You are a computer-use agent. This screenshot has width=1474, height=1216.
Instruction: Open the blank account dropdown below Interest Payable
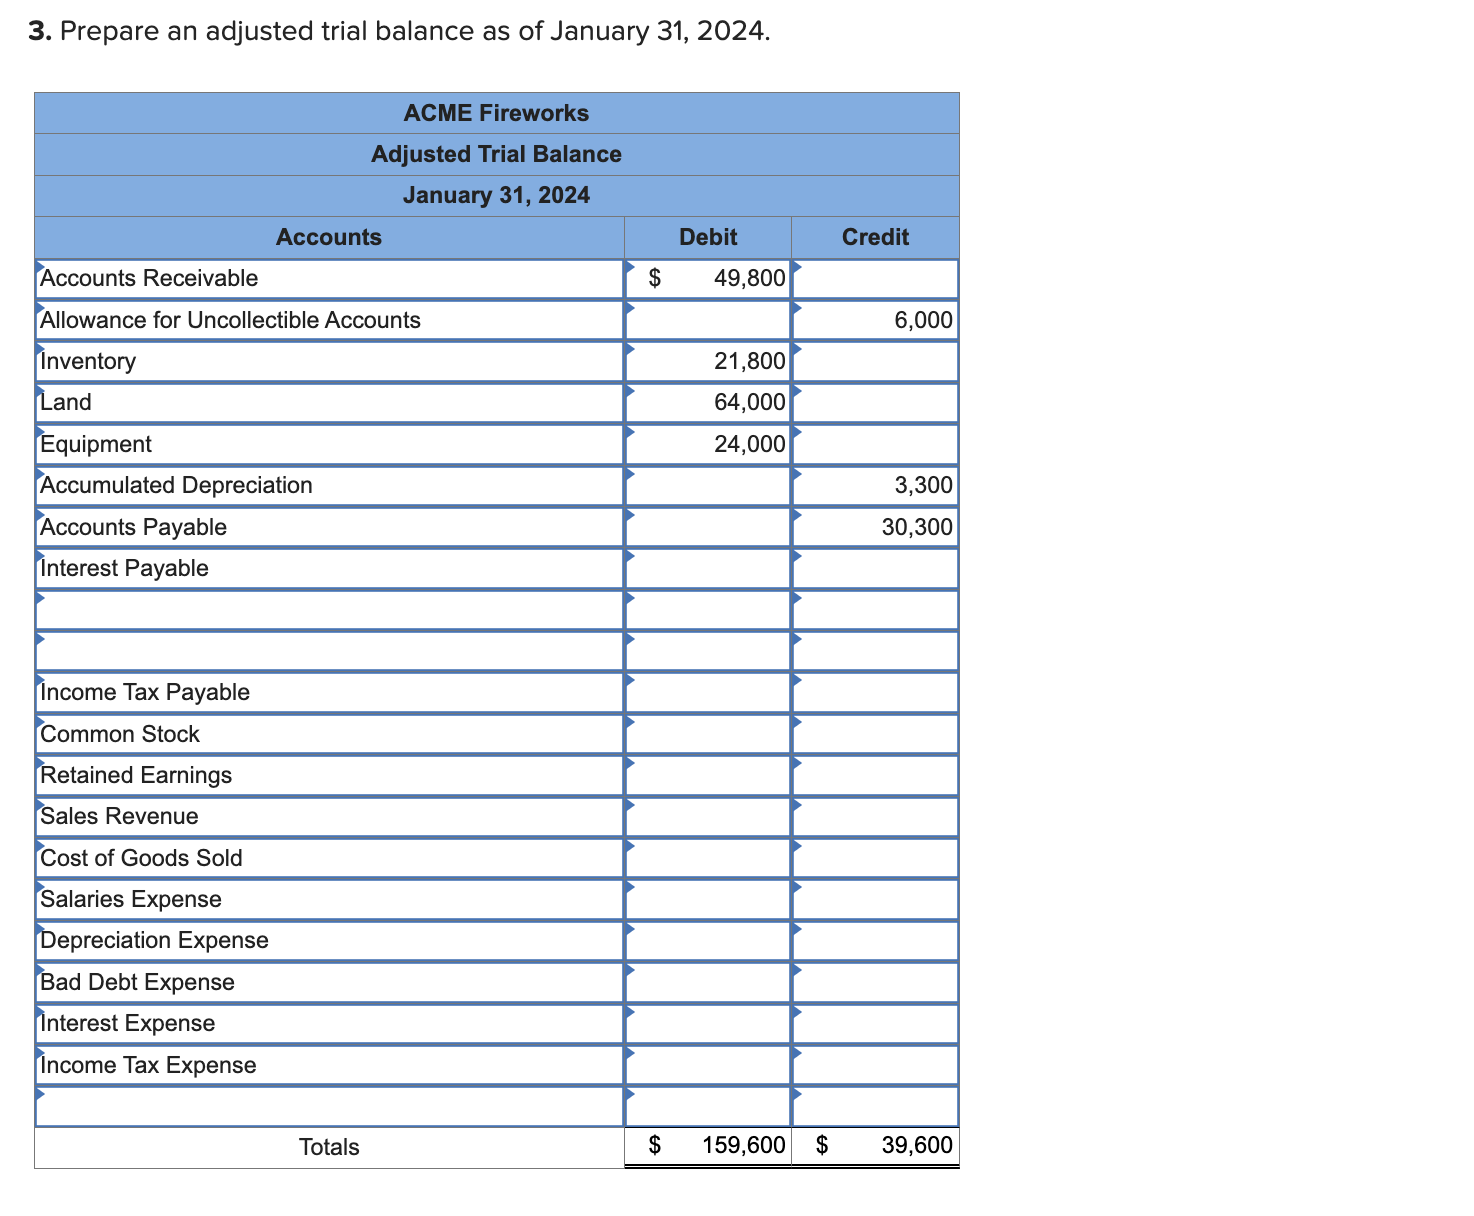pos(330,609)
